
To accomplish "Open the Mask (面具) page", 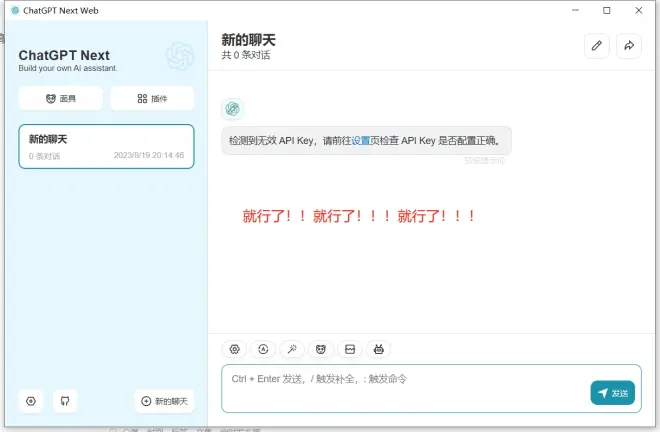I will 61,99.
